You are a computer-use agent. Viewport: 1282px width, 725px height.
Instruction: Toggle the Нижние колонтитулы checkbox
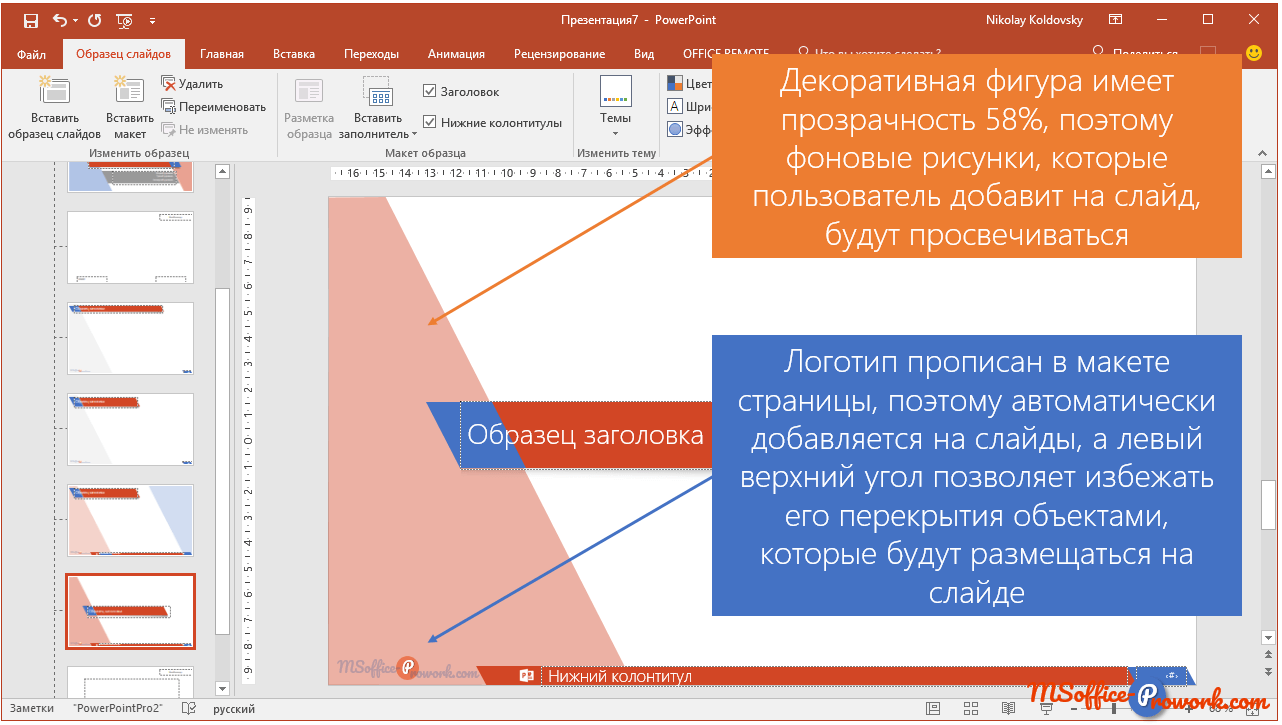tap(430, 123)
